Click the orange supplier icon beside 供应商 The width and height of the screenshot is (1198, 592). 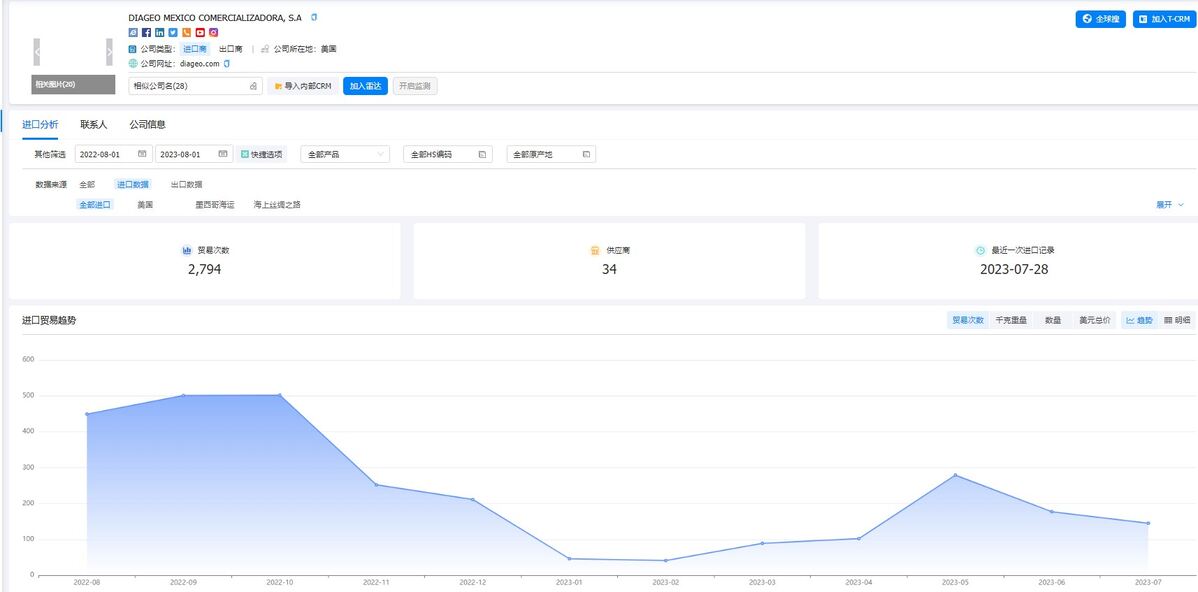595,250
